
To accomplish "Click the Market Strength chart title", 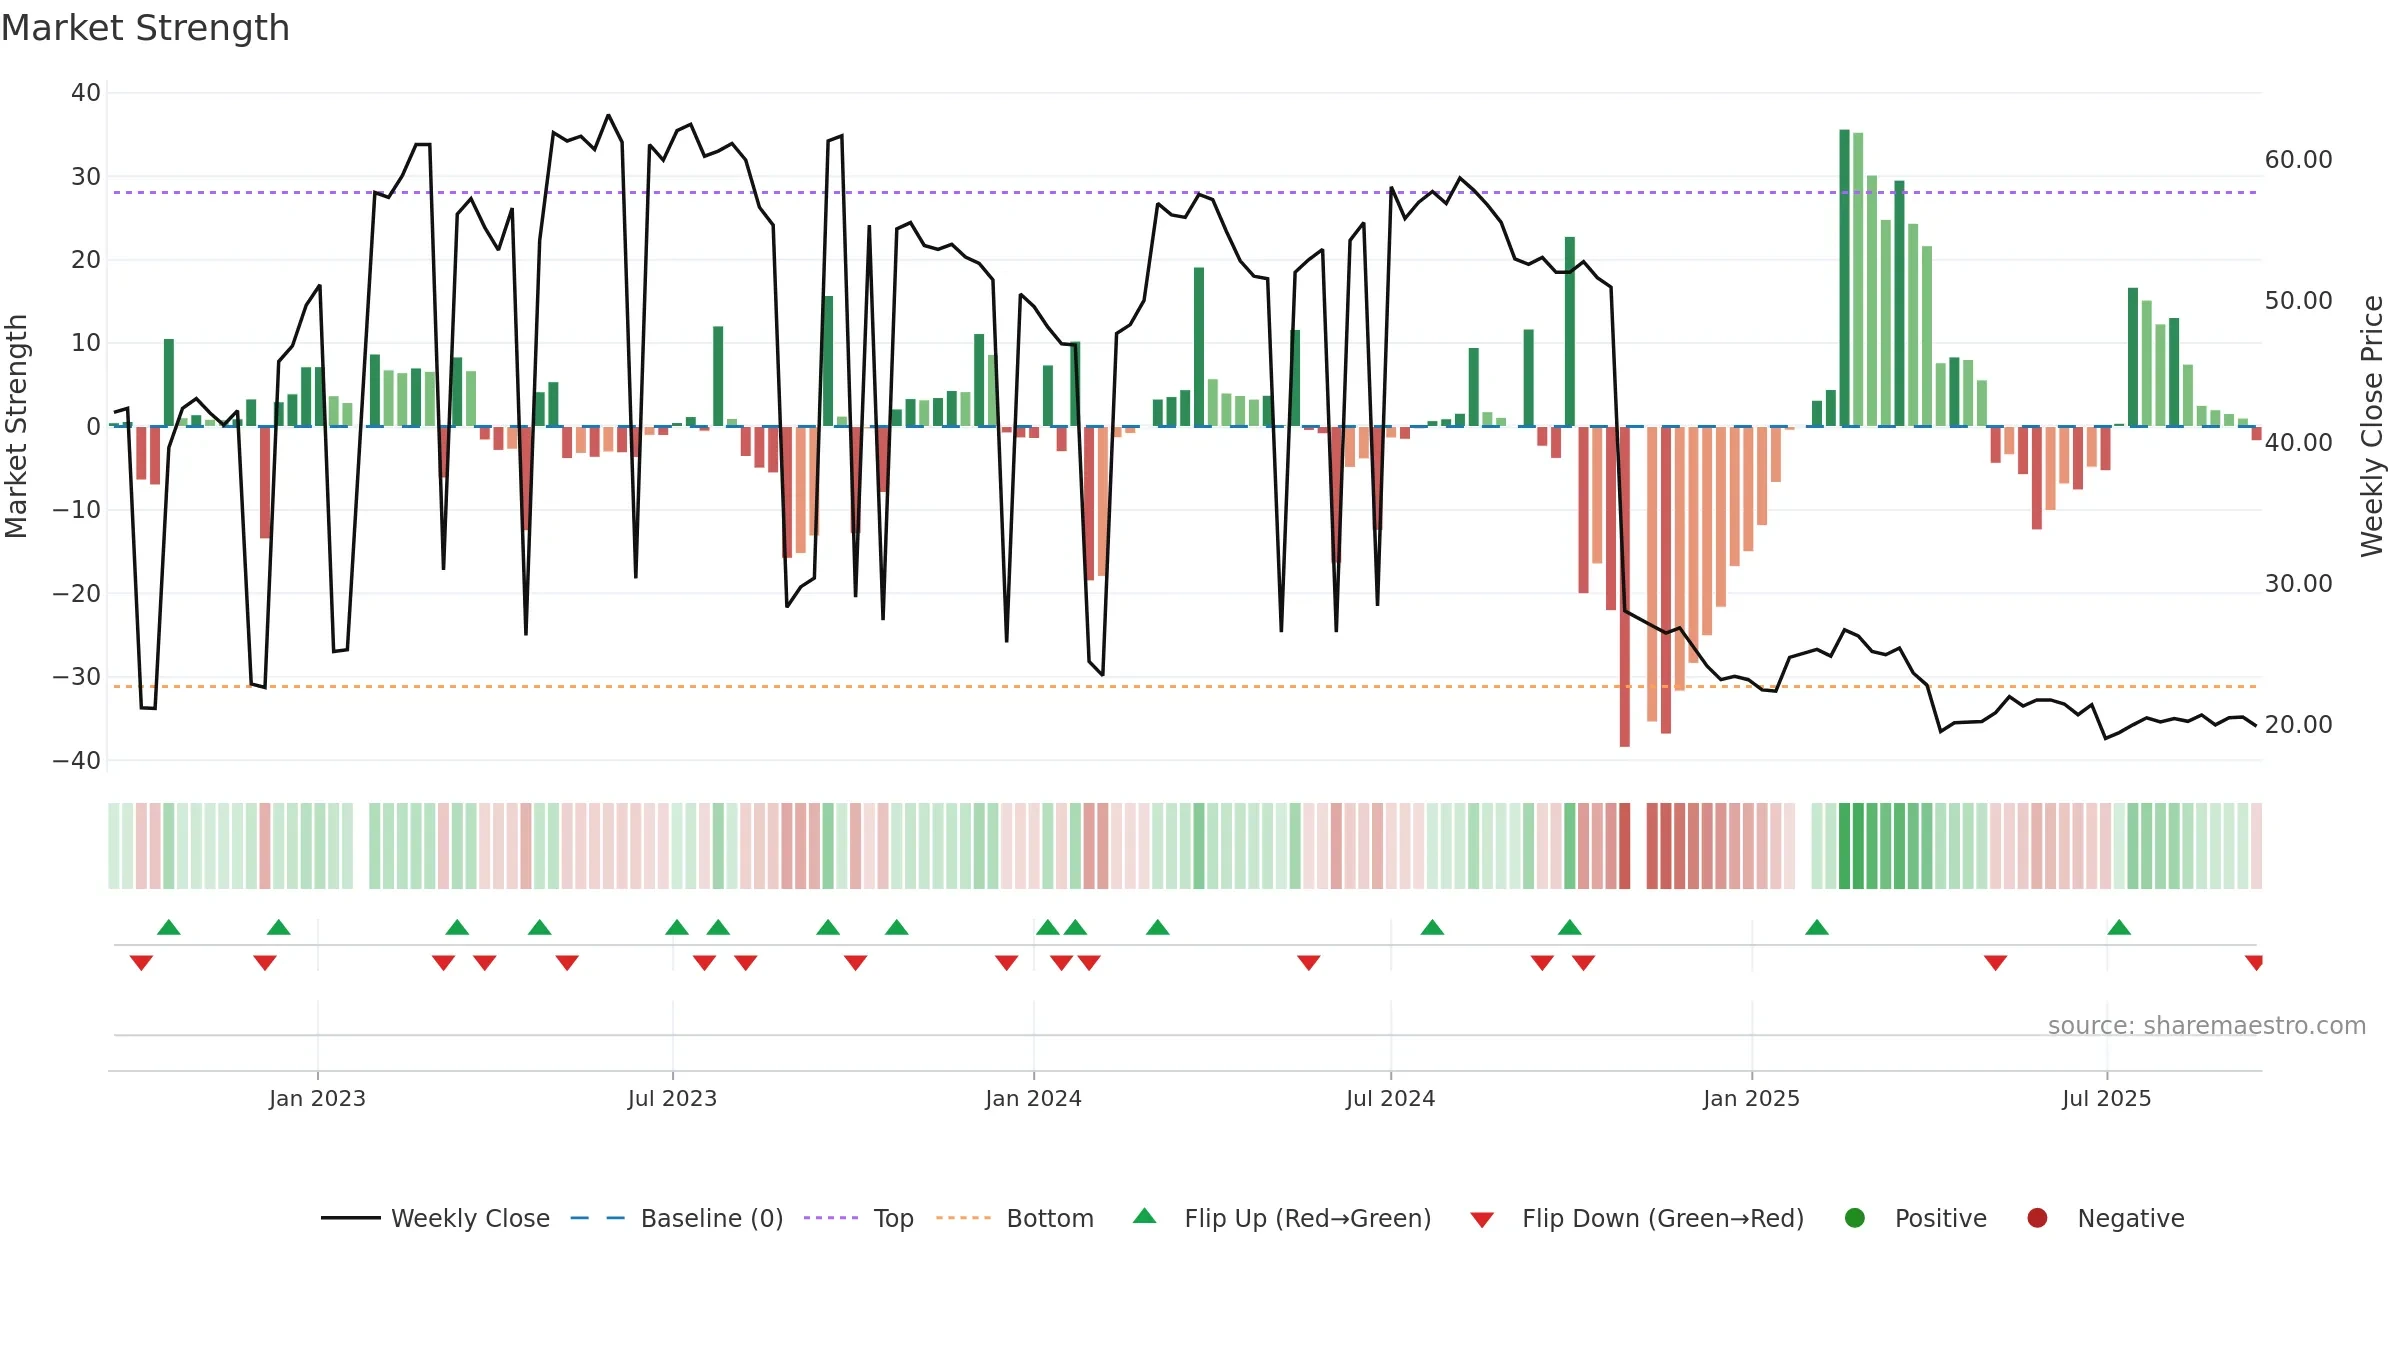I will (x=145, y=28).
